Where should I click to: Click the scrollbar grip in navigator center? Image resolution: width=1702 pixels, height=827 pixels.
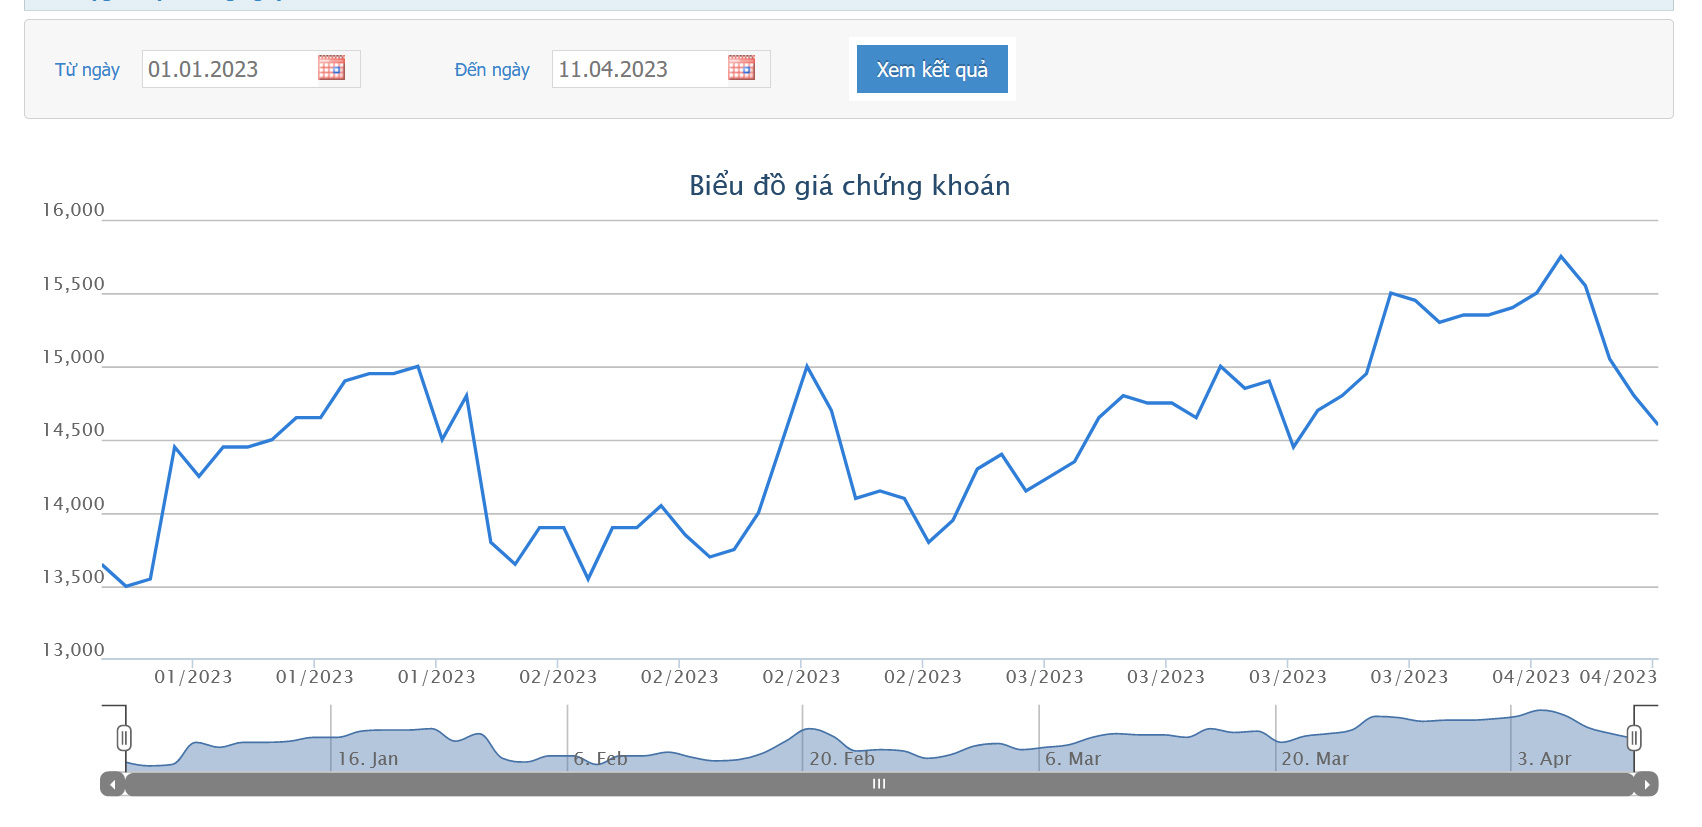pos(879,784)
